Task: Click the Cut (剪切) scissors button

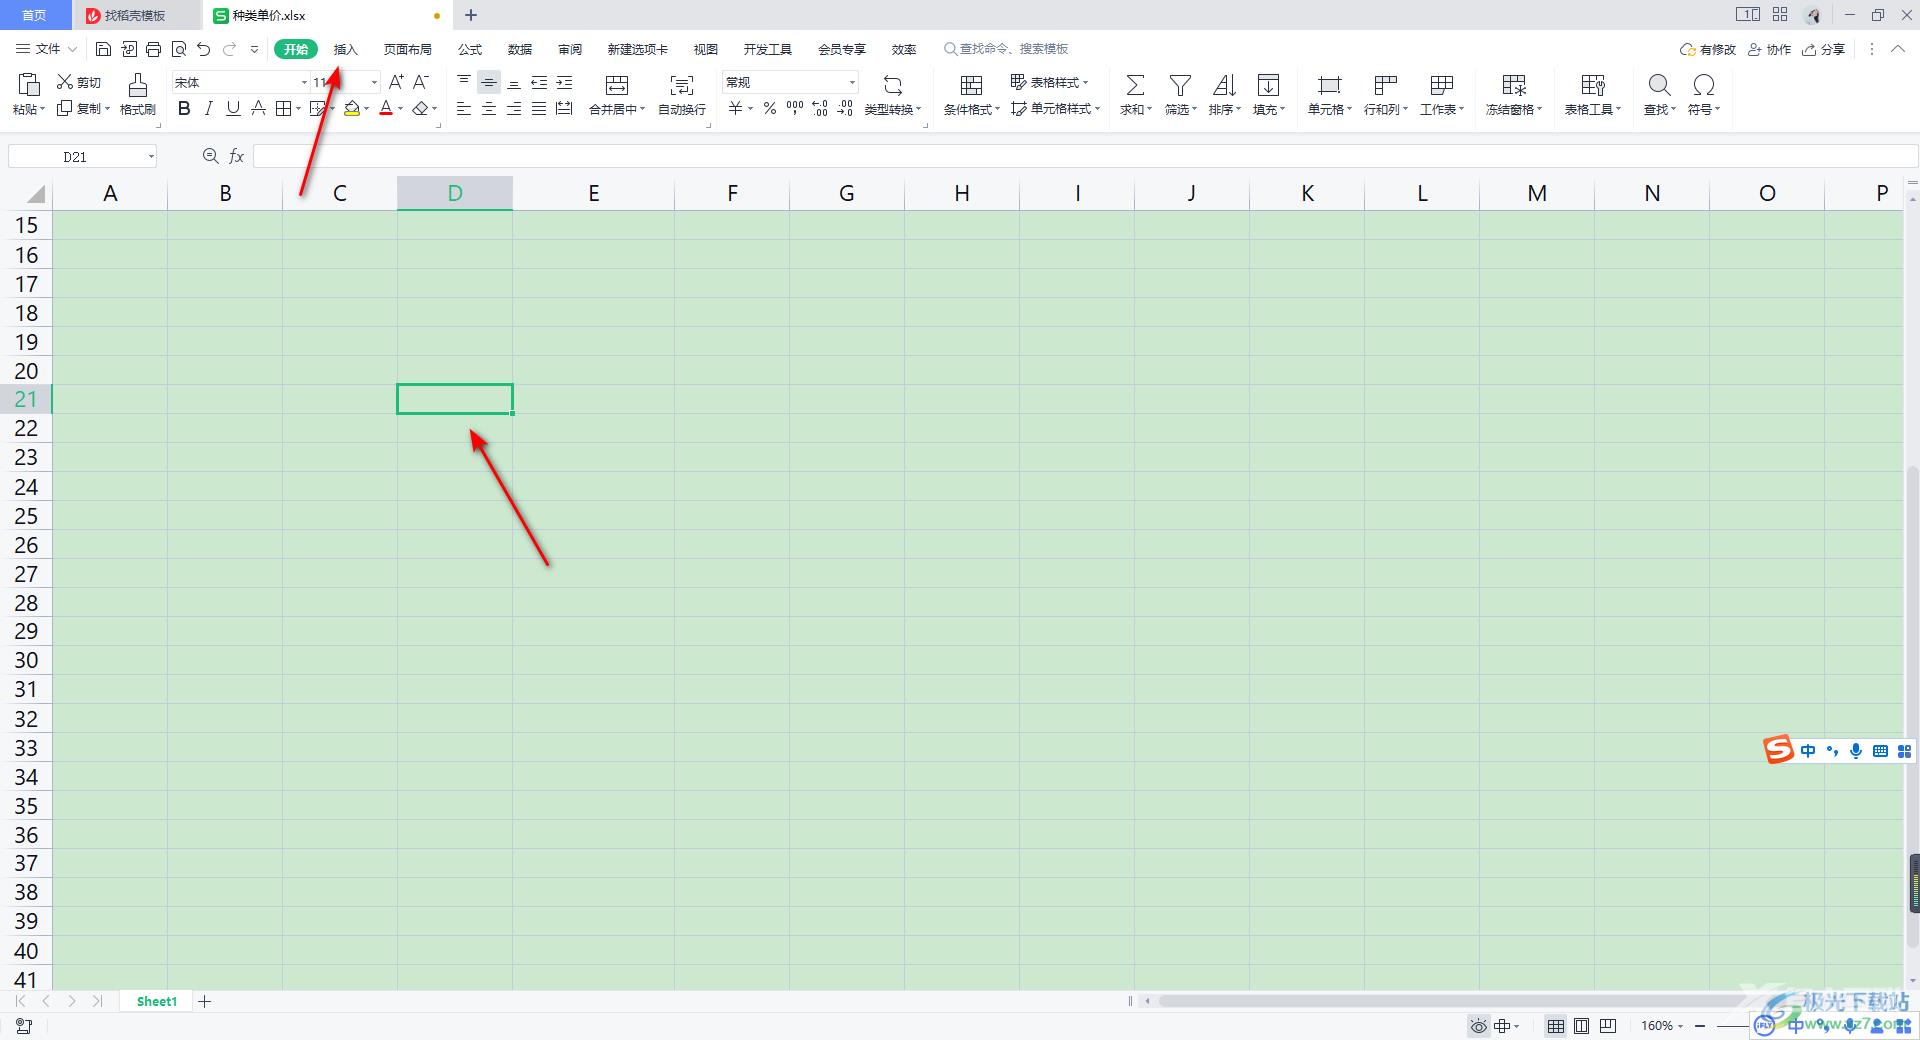Action: 78,82
